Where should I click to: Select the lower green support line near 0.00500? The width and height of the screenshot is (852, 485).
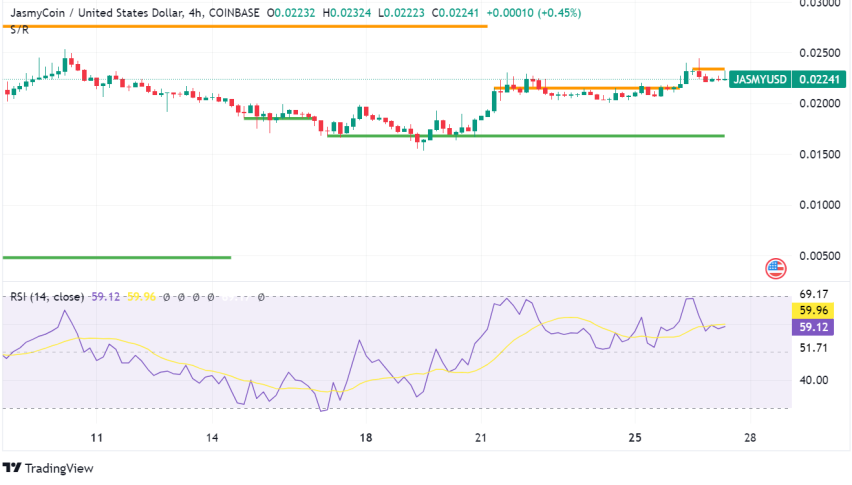point(115,257)
